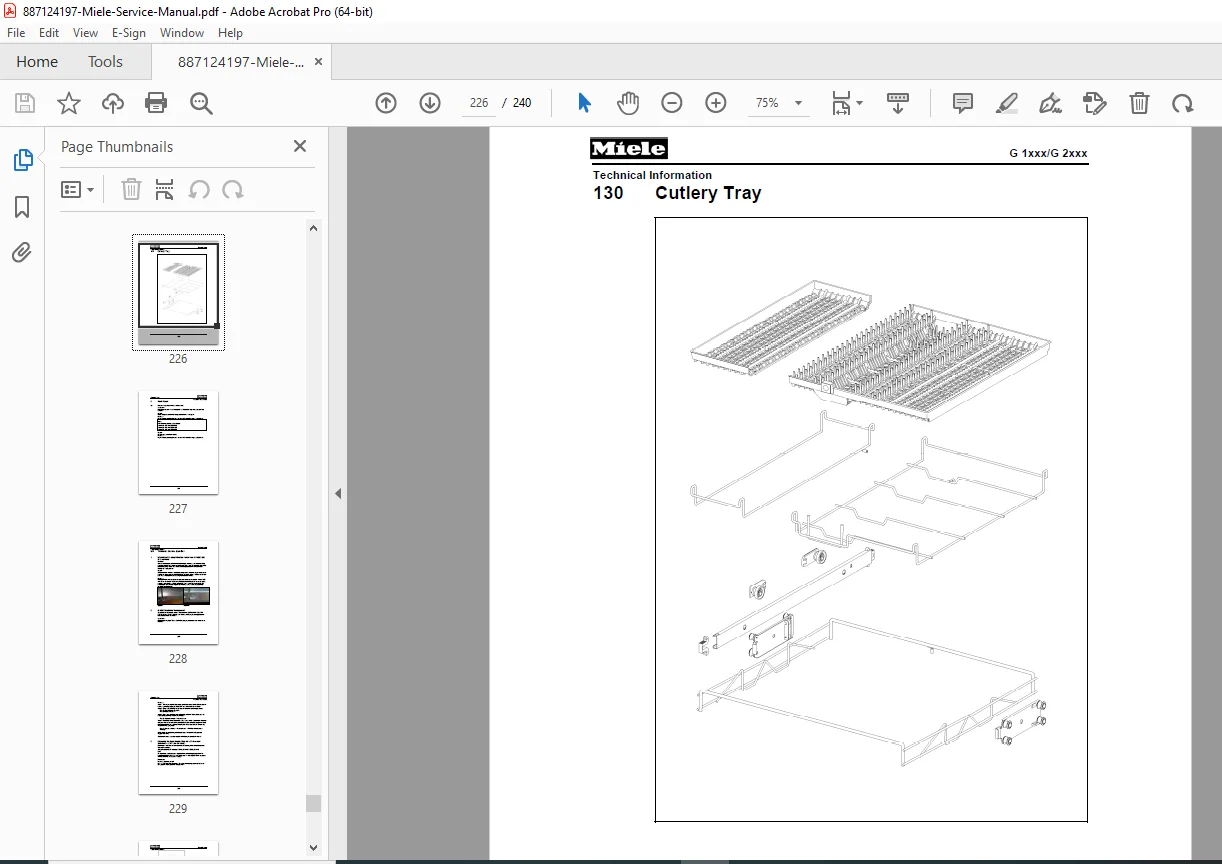The height and width of the screenshot is (864, 1222).
Task: Close the 887124197-Miele document tab
Action: pos(319,62)
